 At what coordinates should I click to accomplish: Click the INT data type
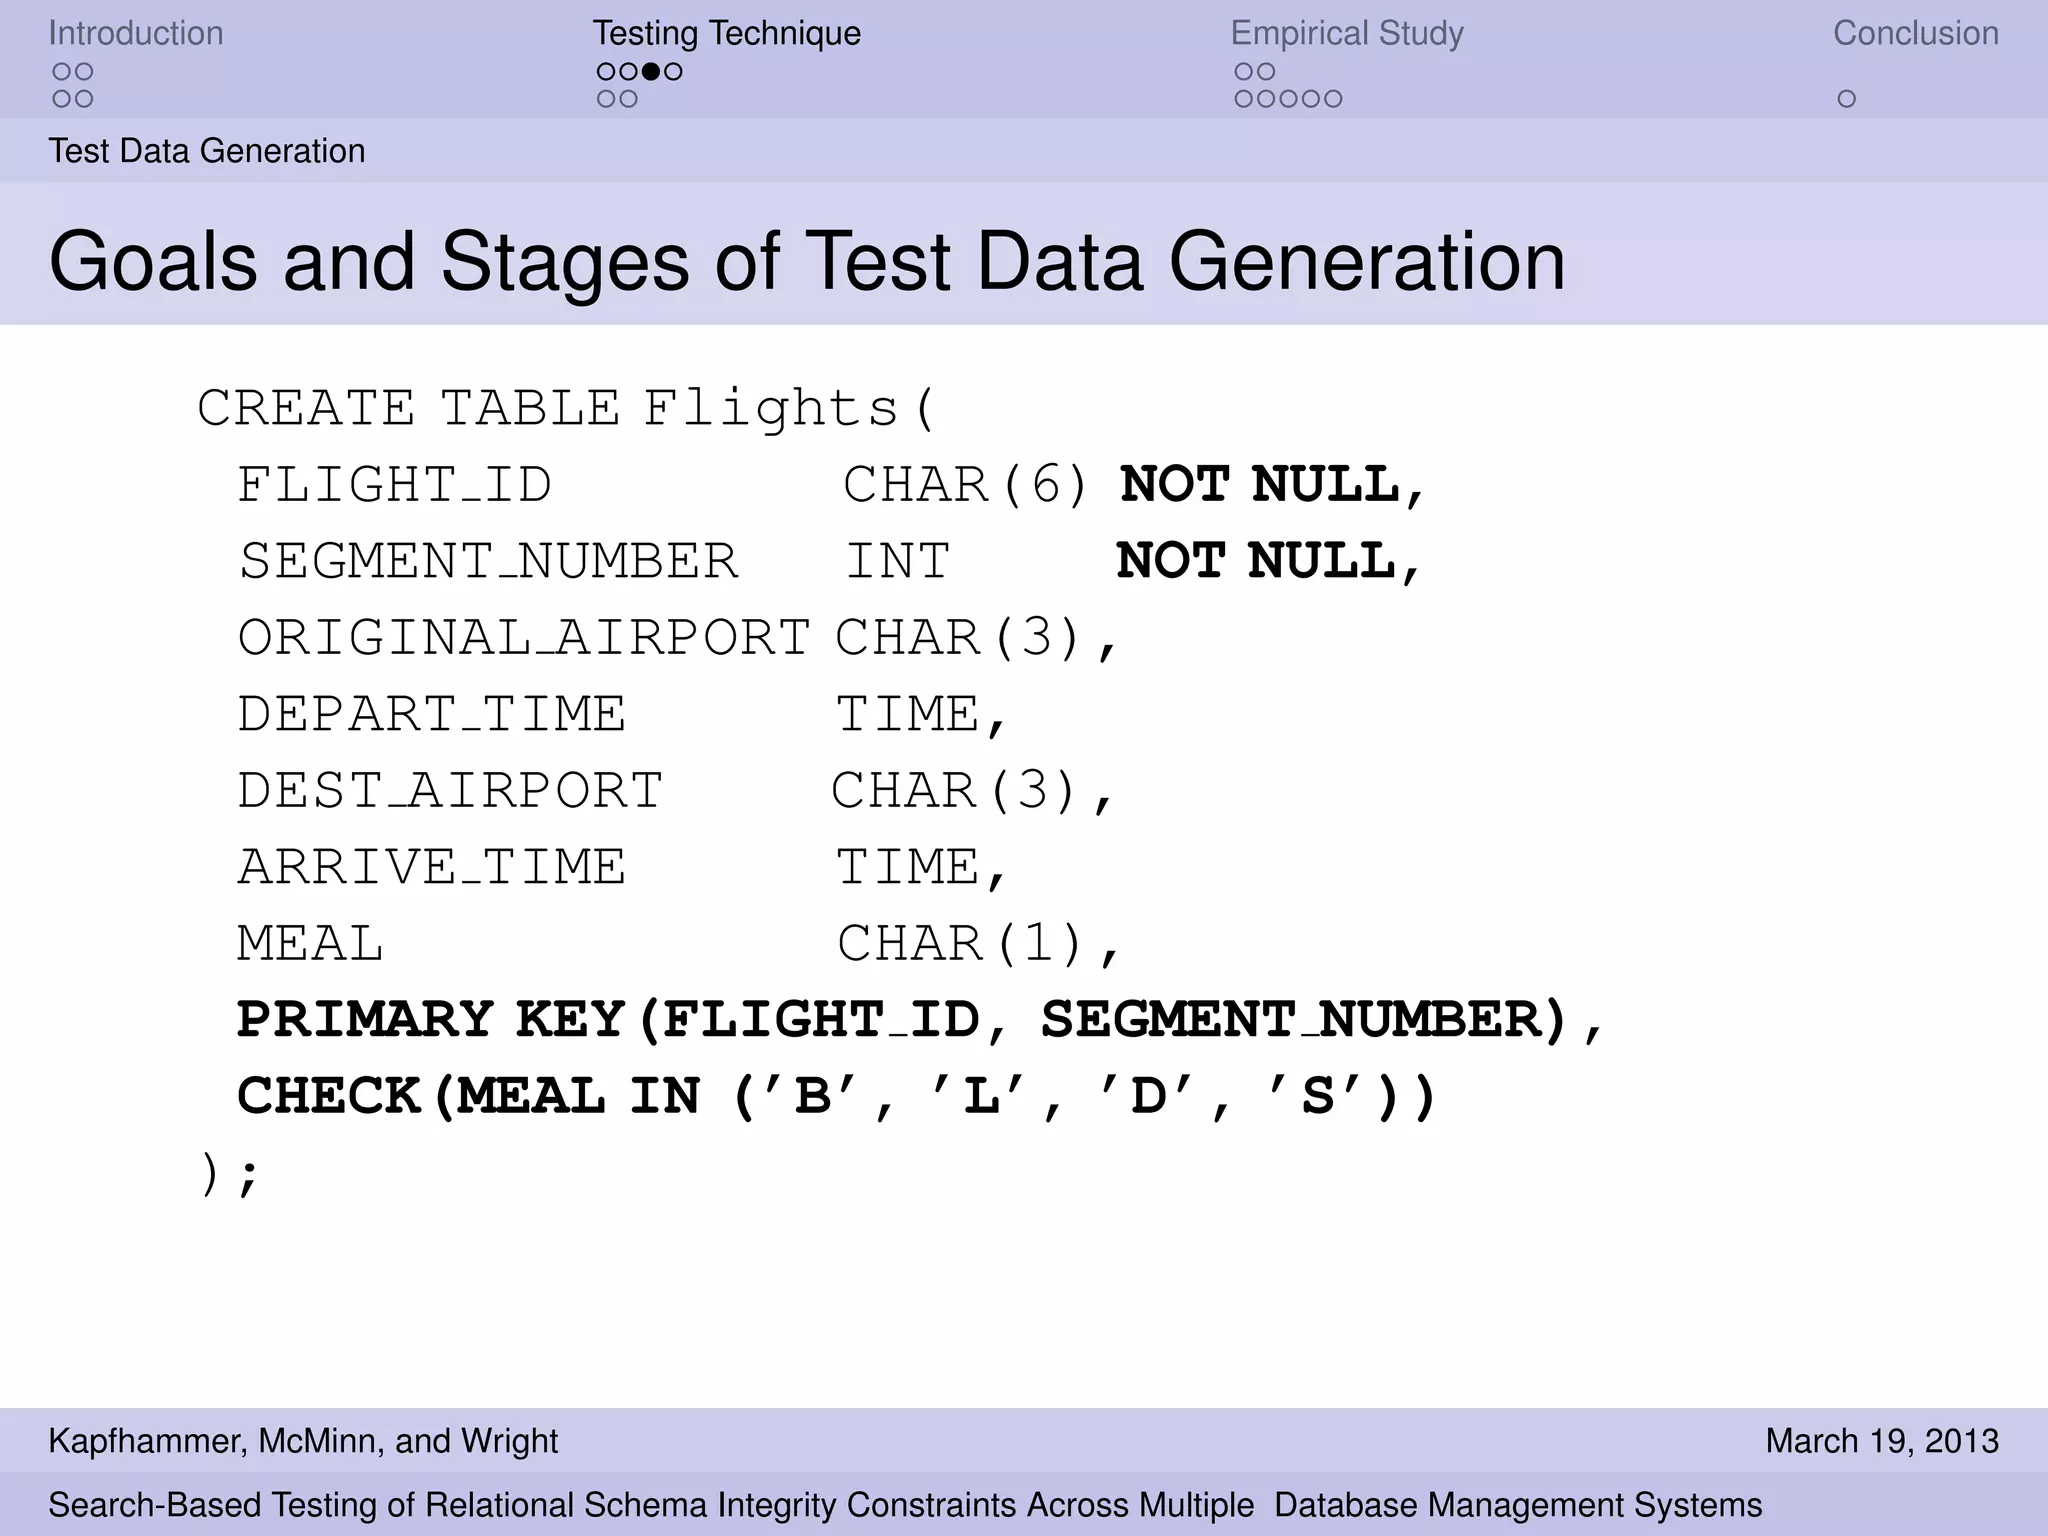tap(898, 561)
